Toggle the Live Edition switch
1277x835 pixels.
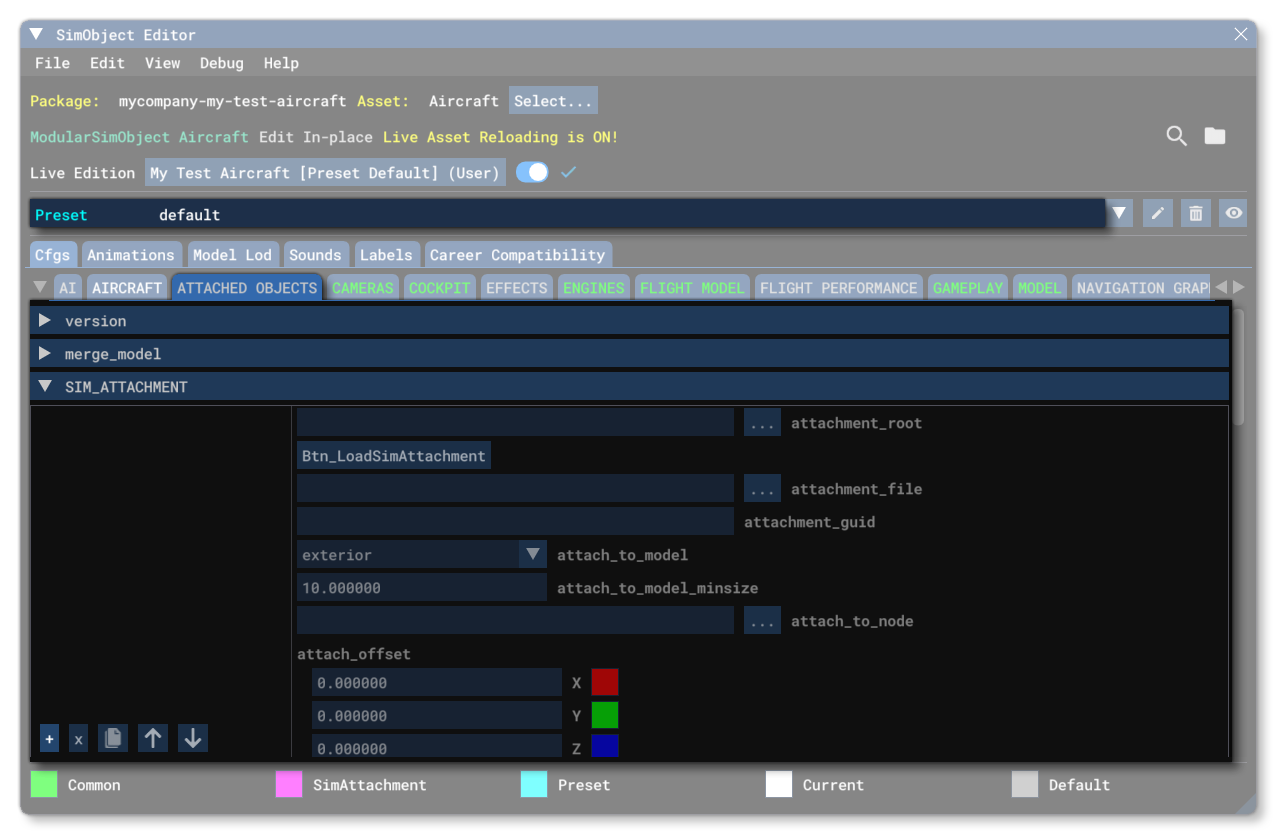[532, 173]
